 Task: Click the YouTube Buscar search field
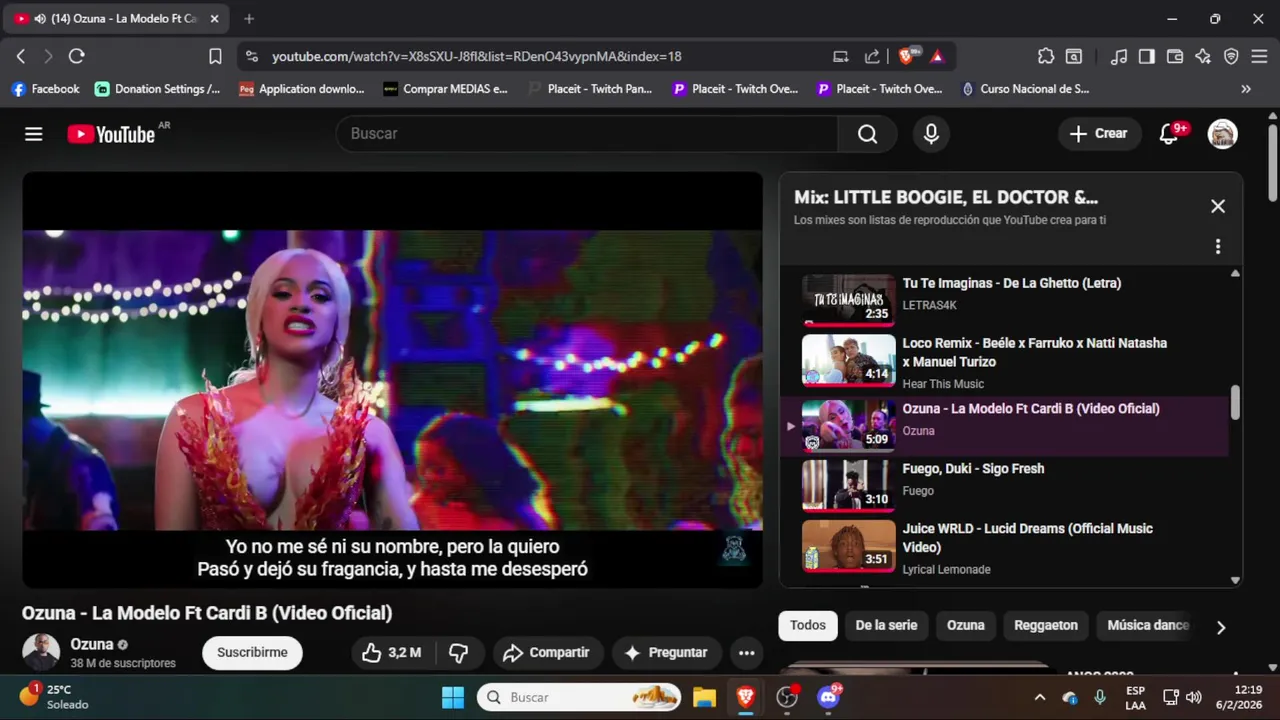(x=587, y=134)
